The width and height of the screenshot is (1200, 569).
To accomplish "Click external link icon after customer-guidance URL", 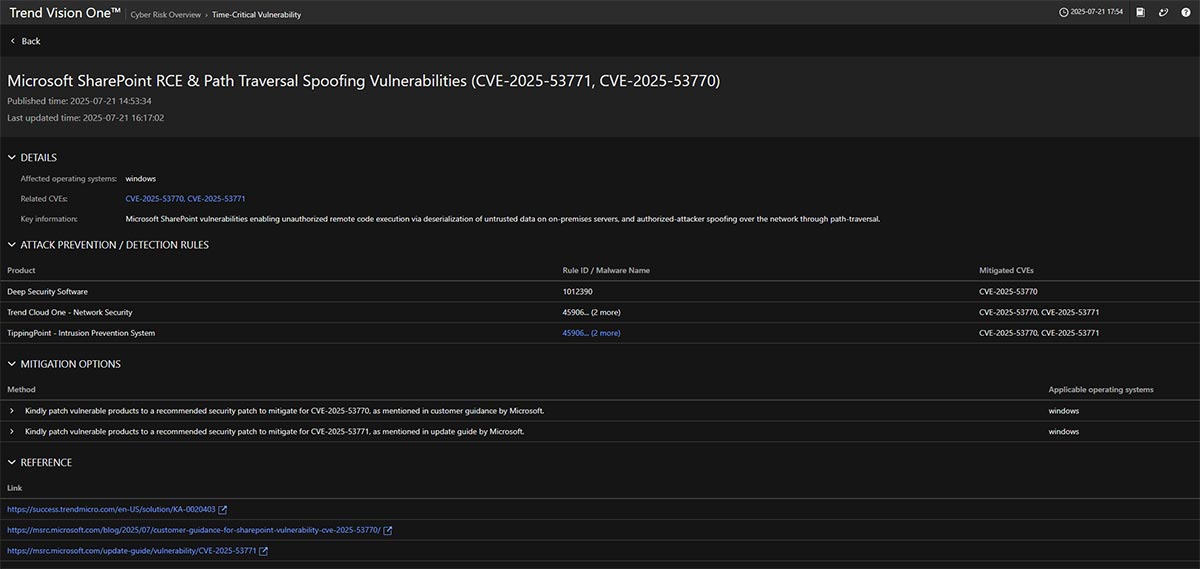I will (x=388, y=530).
